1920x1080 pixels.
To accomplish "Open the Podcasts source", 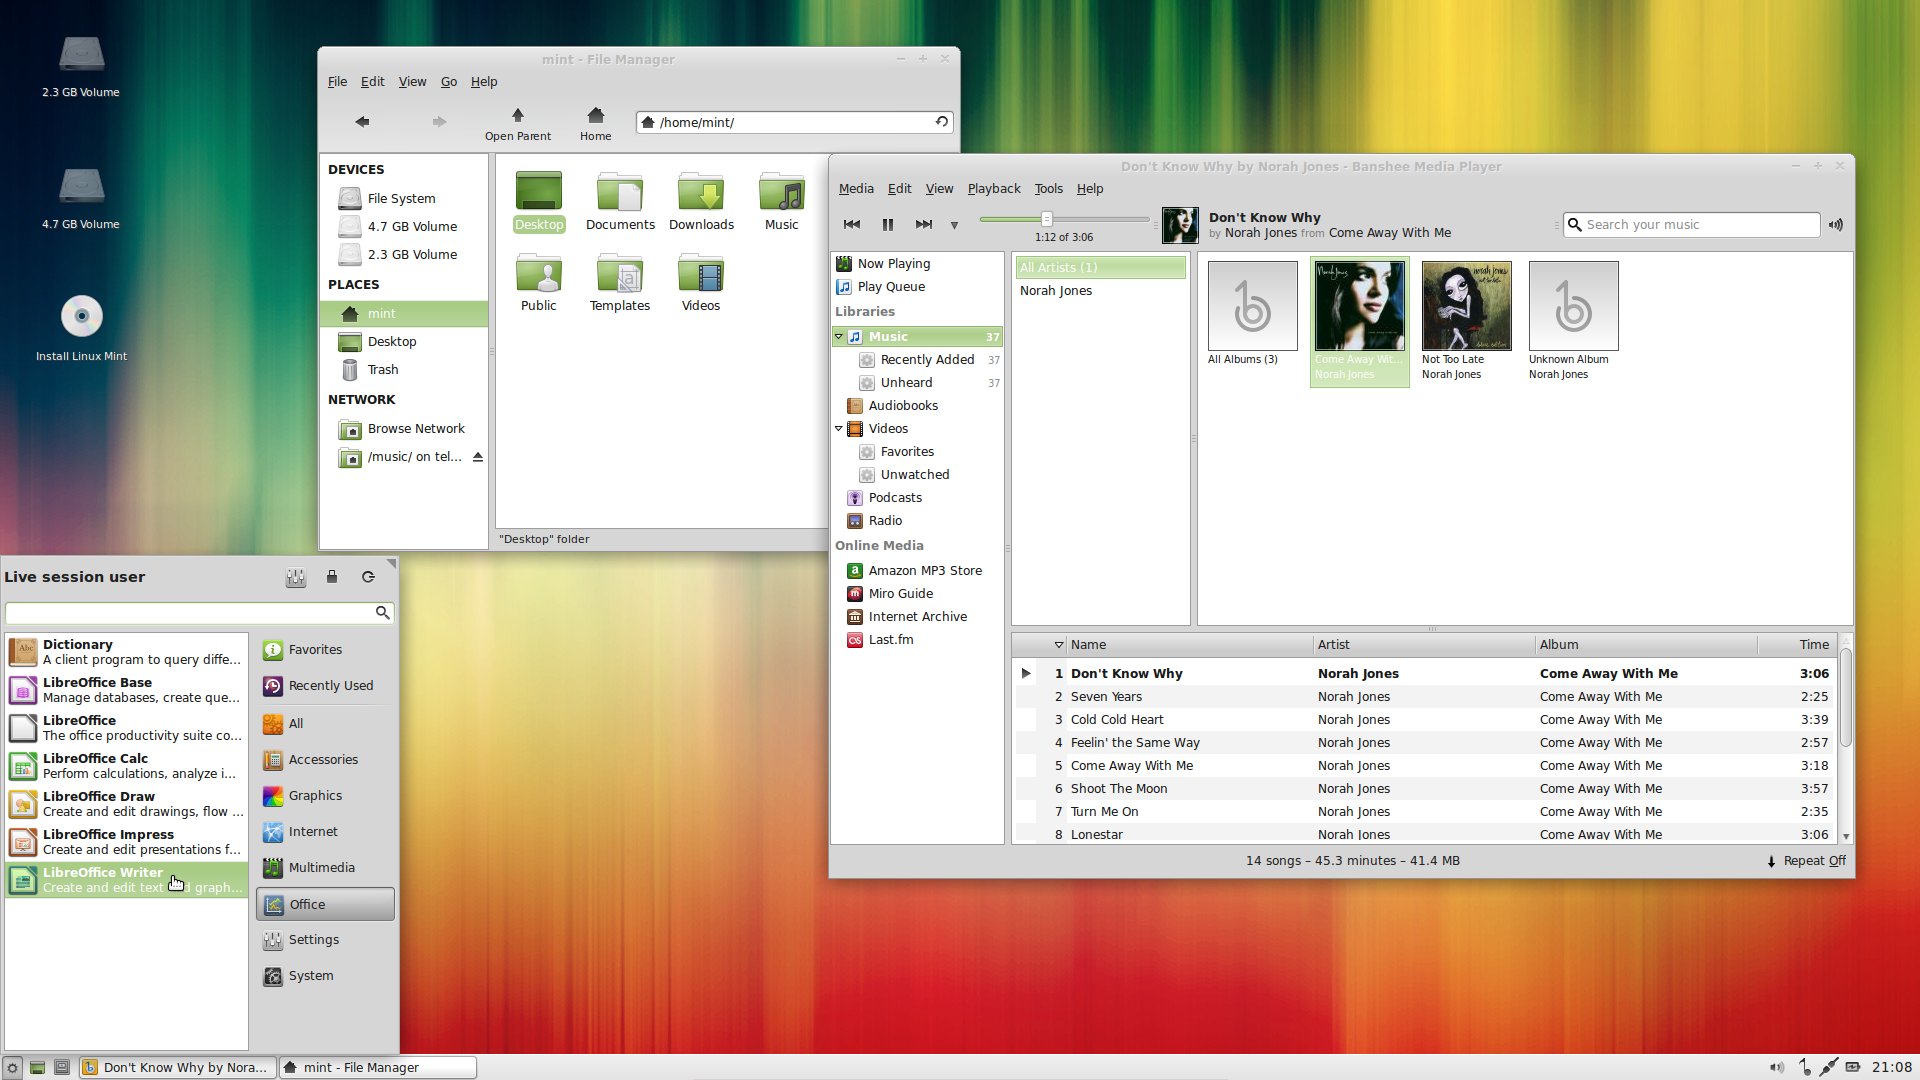I will (895, 498).
